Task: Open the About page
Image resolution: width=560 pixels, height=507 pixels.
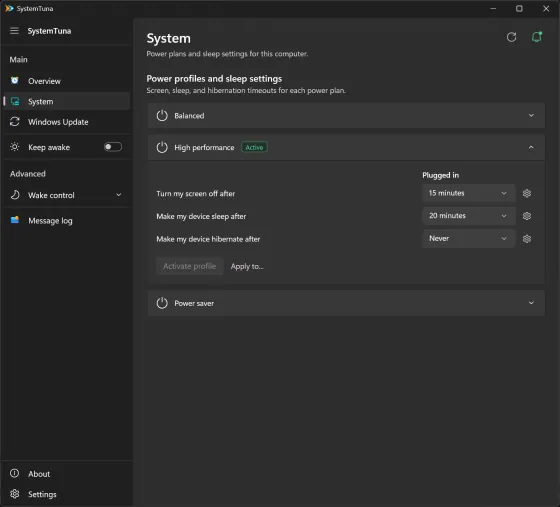Action: coord(67,474)
